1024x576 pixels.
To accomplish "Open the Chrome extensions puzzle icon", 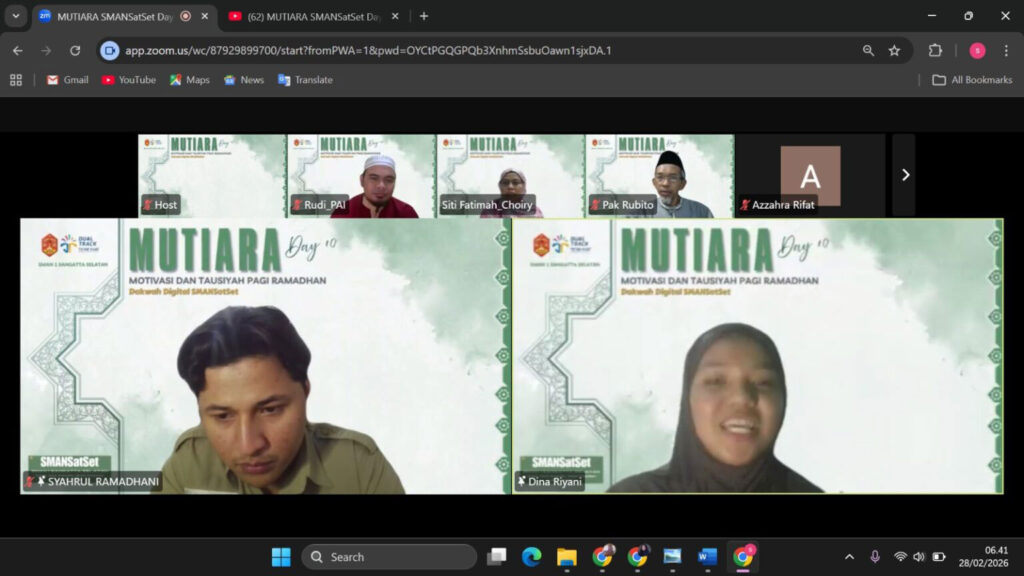I will pyautogui.click(x=934, y=49).
